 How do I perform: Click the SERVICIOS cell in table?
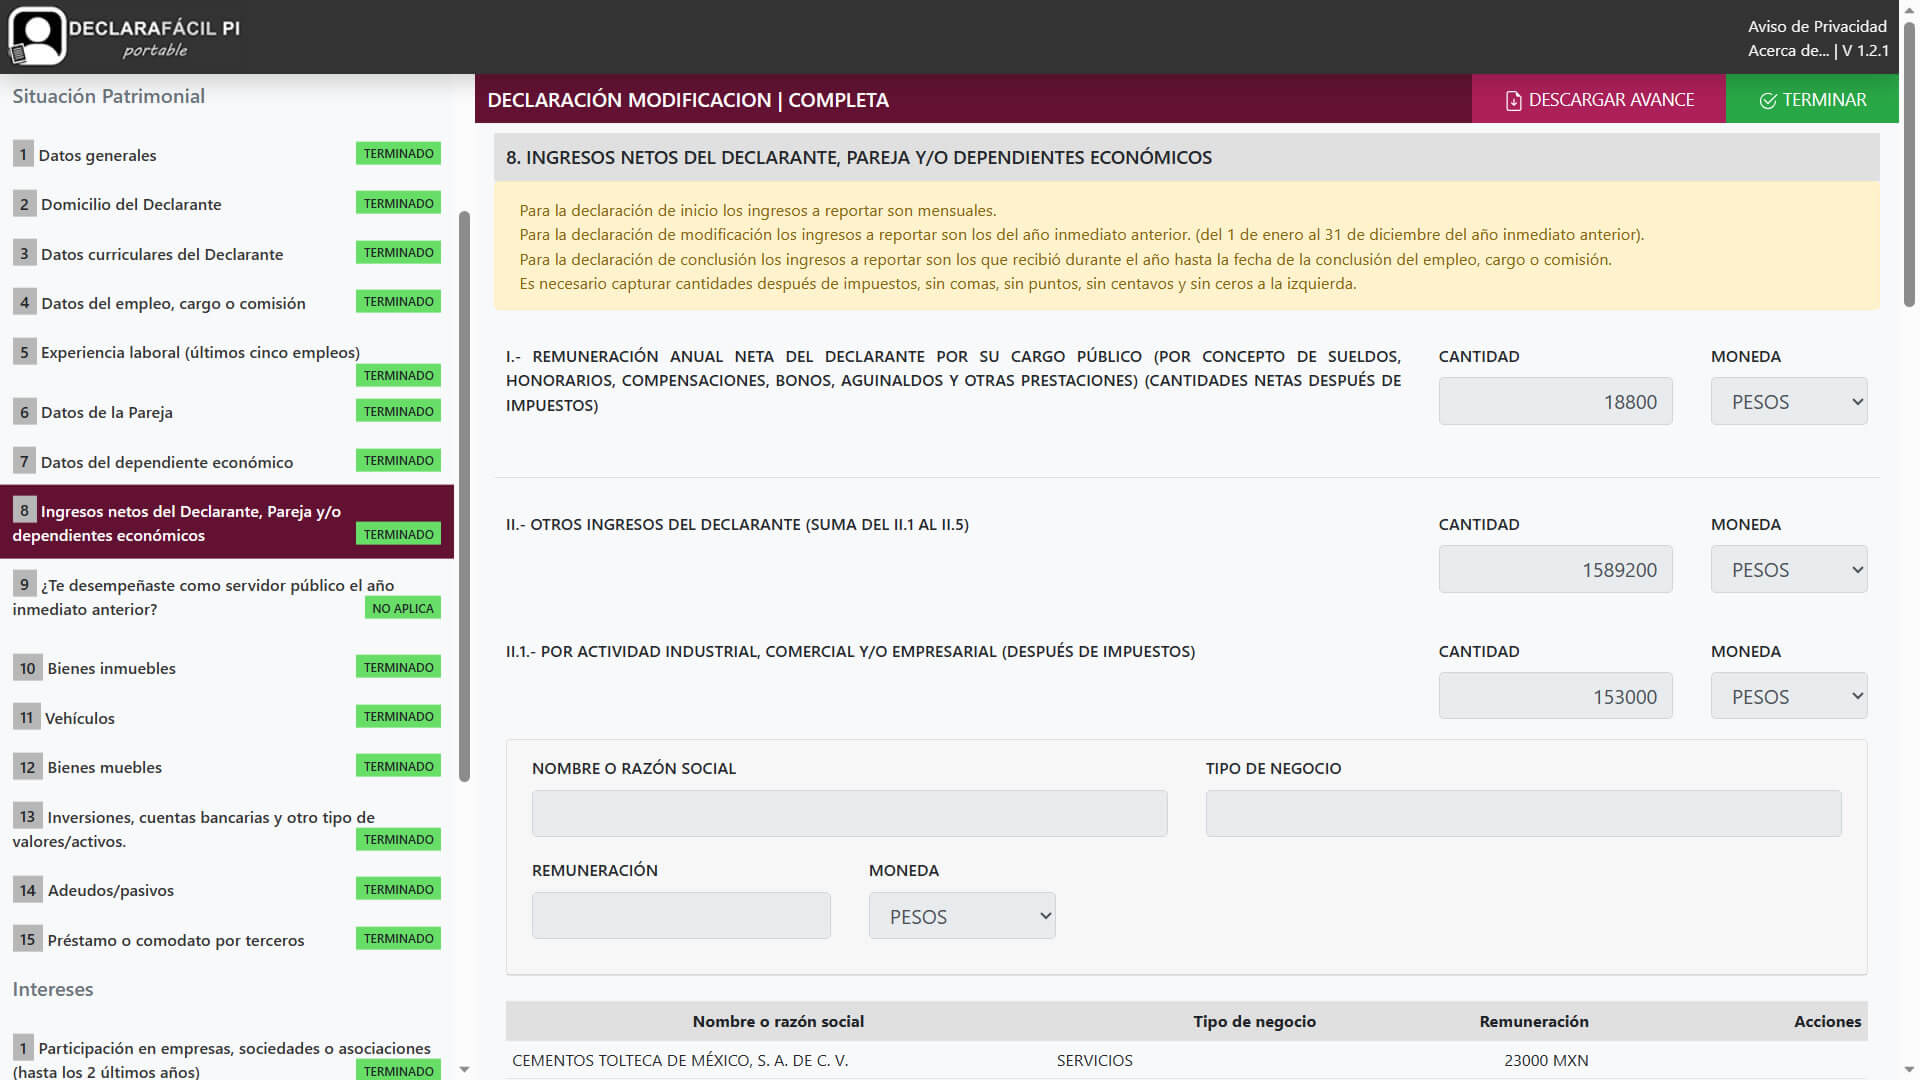click(x=1094, y=1060)
